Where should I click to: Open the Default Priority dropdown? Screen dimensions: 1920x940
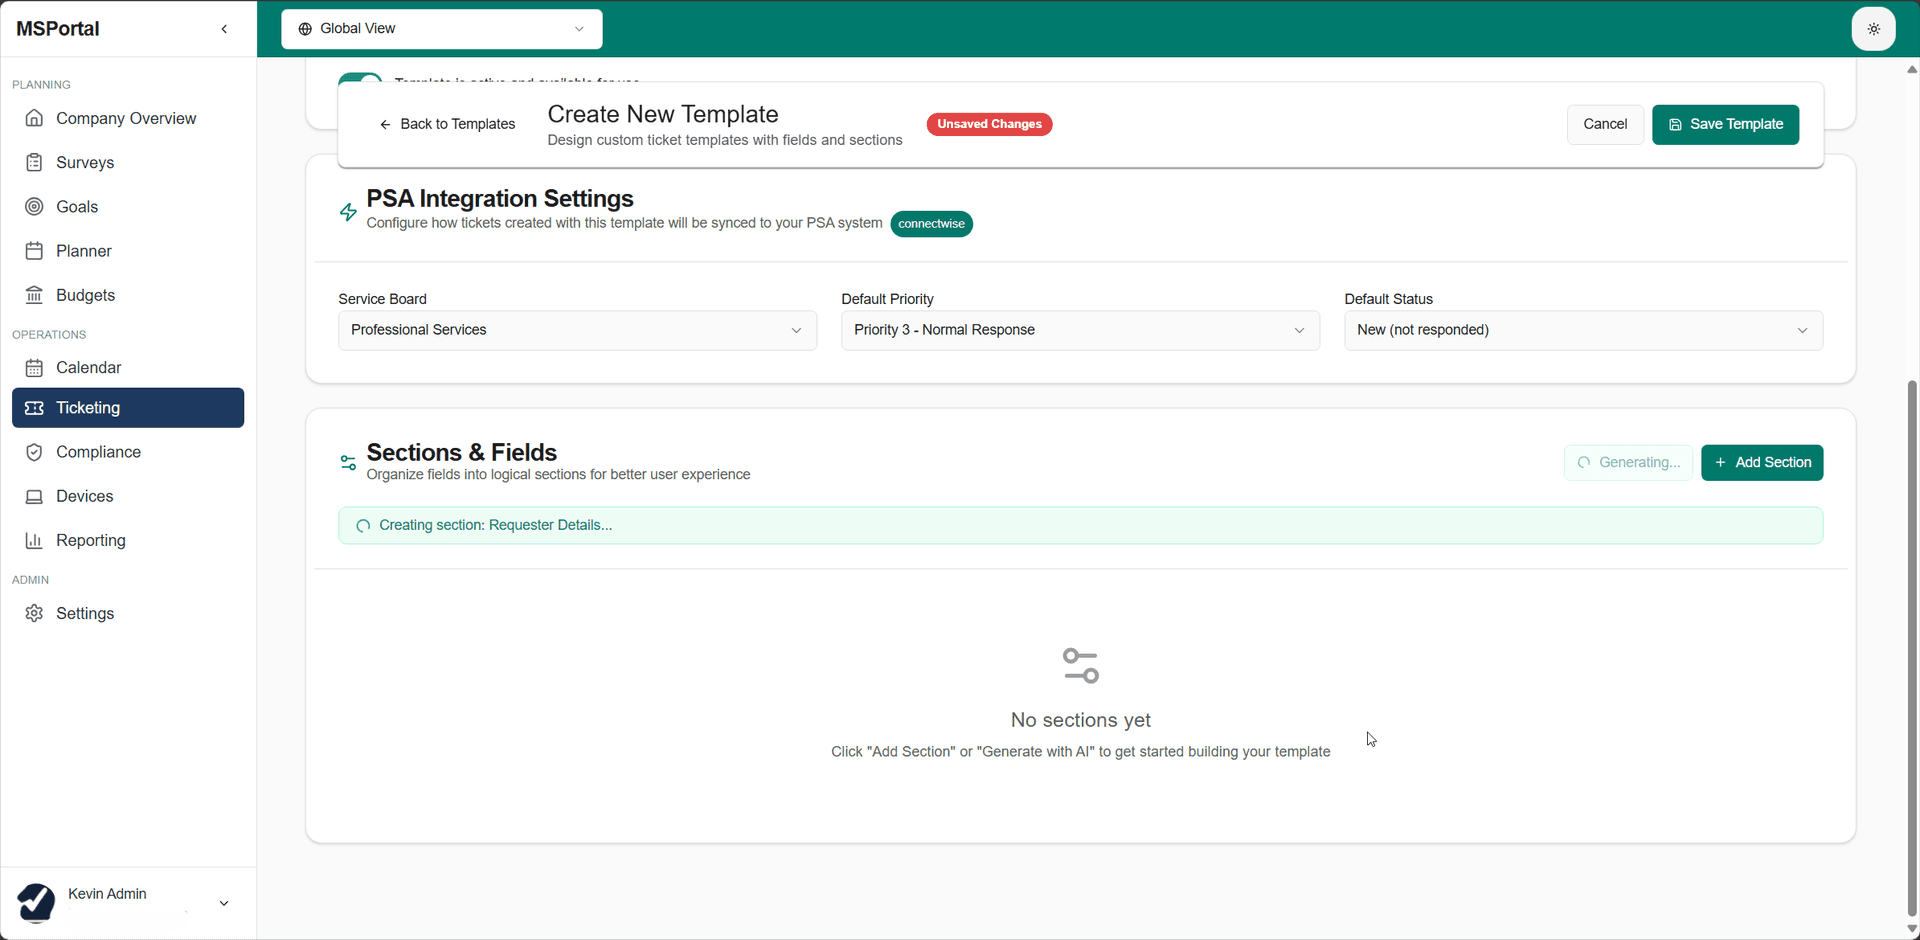pos(1080,330)
